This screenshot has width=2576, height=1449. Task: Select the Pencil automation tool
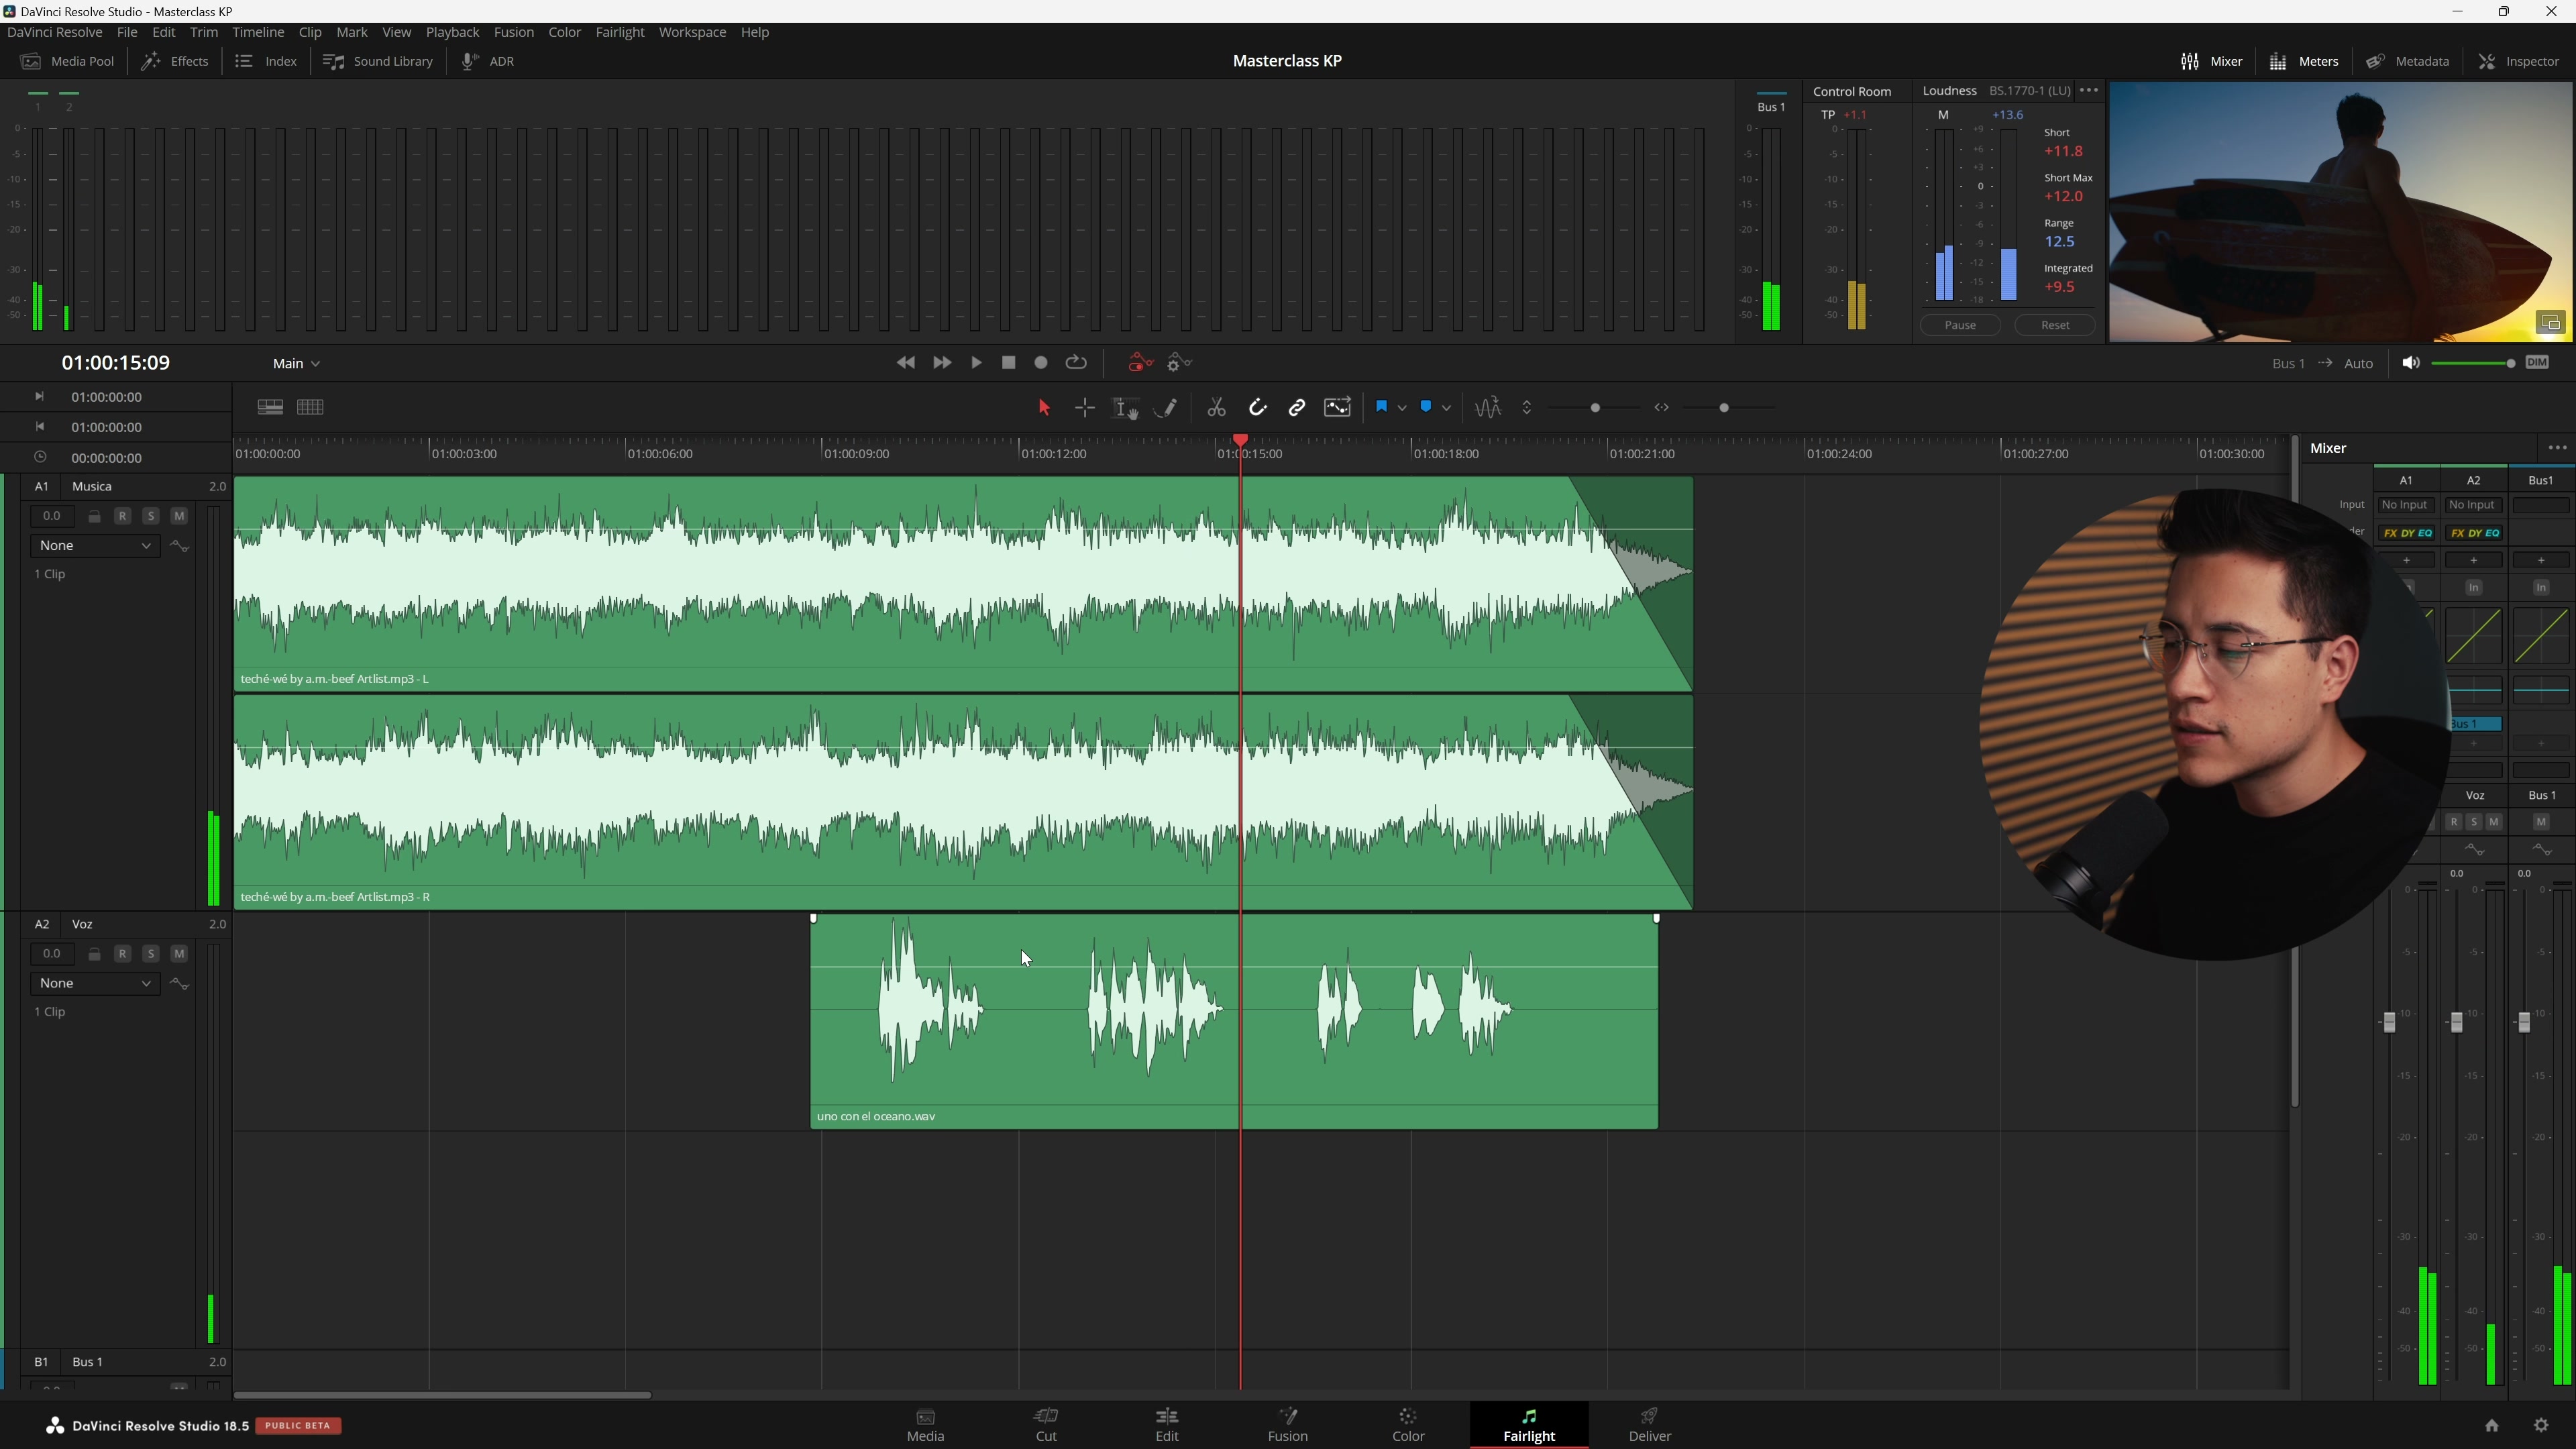tap(1166, 407)
